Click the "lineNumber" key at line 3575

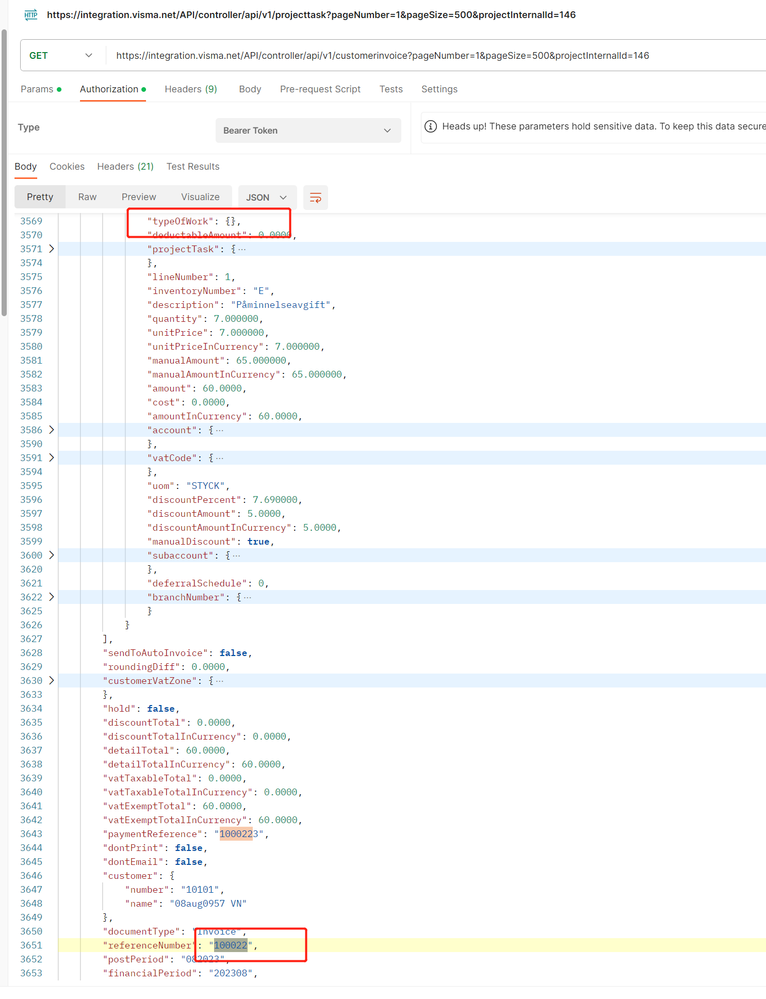pyautogui.click(x=180, y=277)
